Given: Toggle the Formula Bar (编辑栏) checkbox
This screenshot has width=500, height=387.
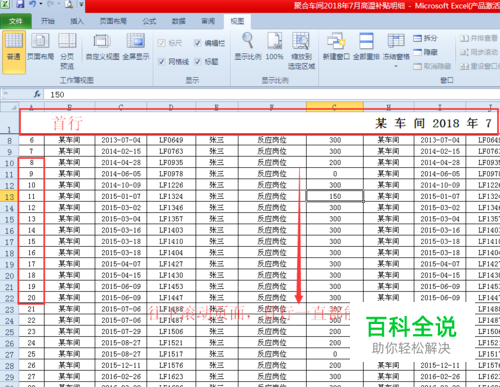Looking at the screenshot, I should point(198,43).
